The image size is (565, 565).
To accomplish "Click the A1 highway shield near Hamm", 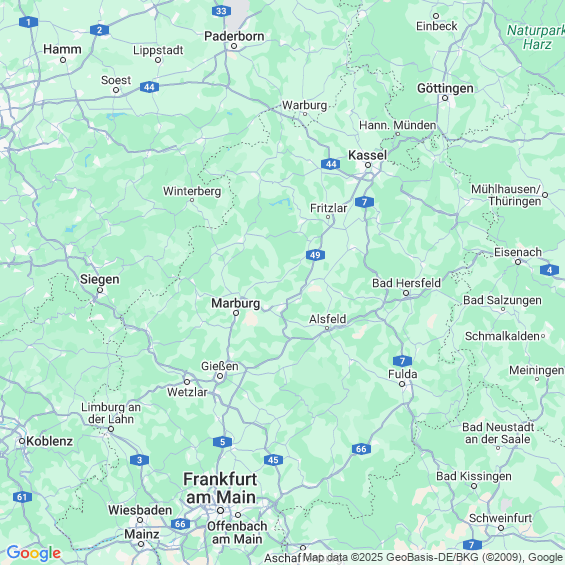I will [x=28, y=22].
